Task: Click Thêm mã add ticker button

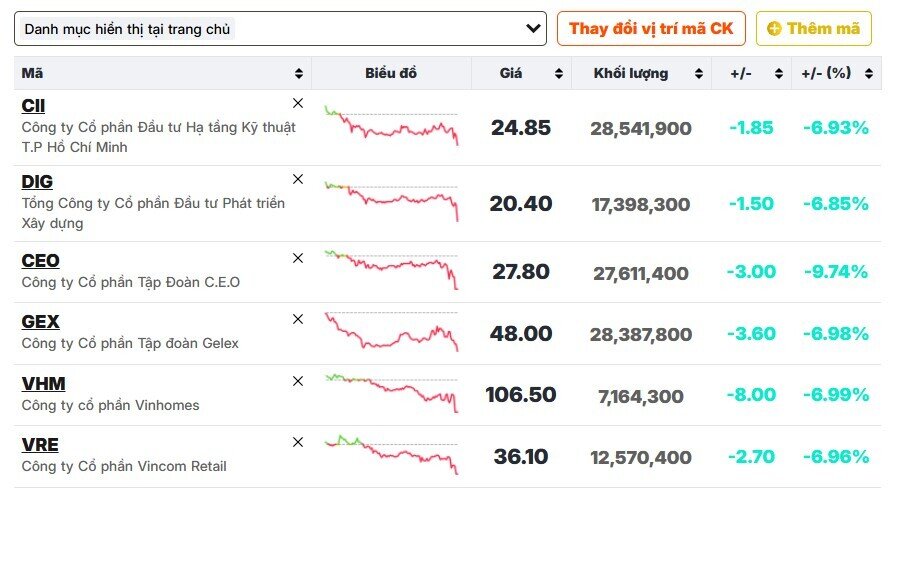Action: tap(814, 29)
